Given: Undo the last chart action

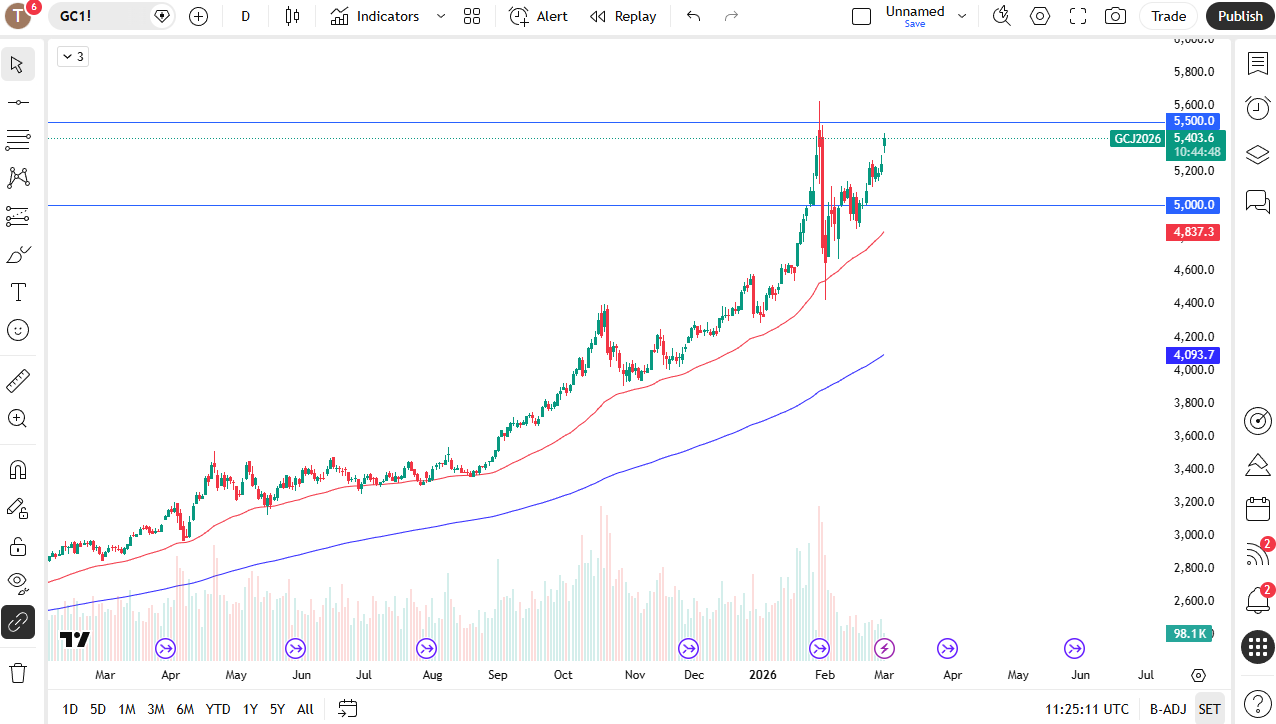Looking at the screenshot, I should pos(694,16).
